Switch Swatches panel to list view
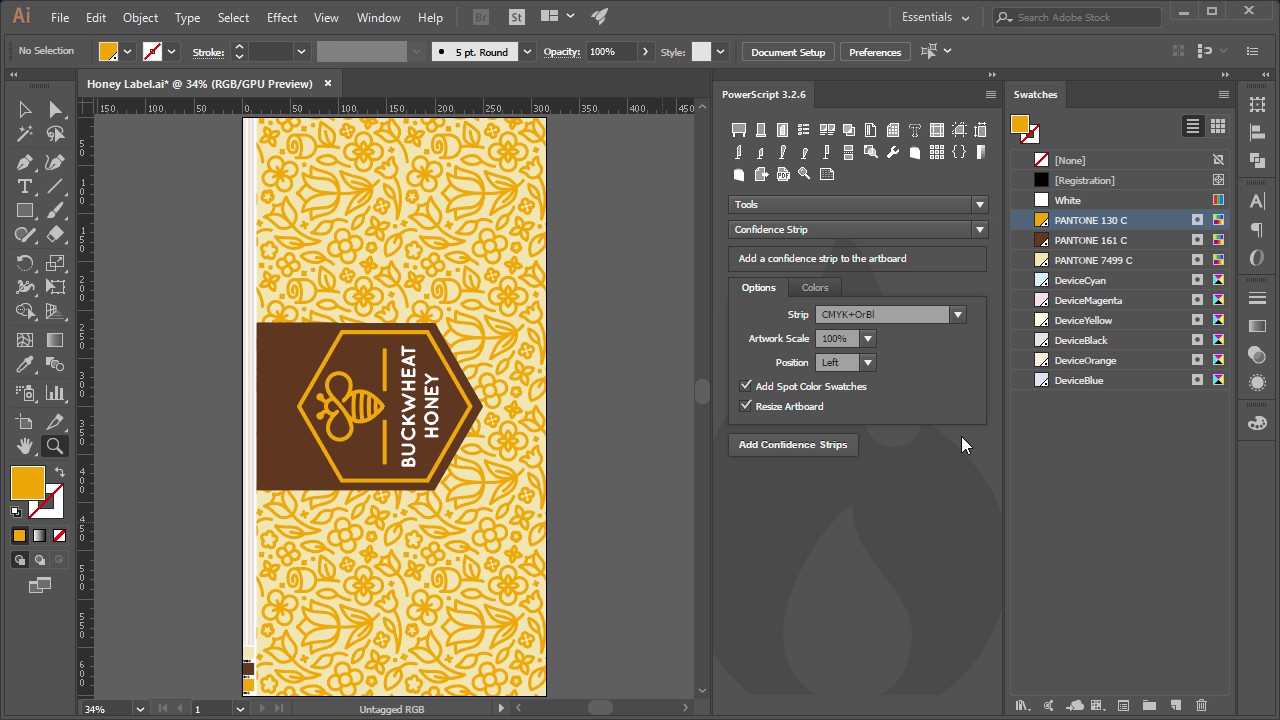The height and width of the screenshot is (720, 1280). (1193, 126)
